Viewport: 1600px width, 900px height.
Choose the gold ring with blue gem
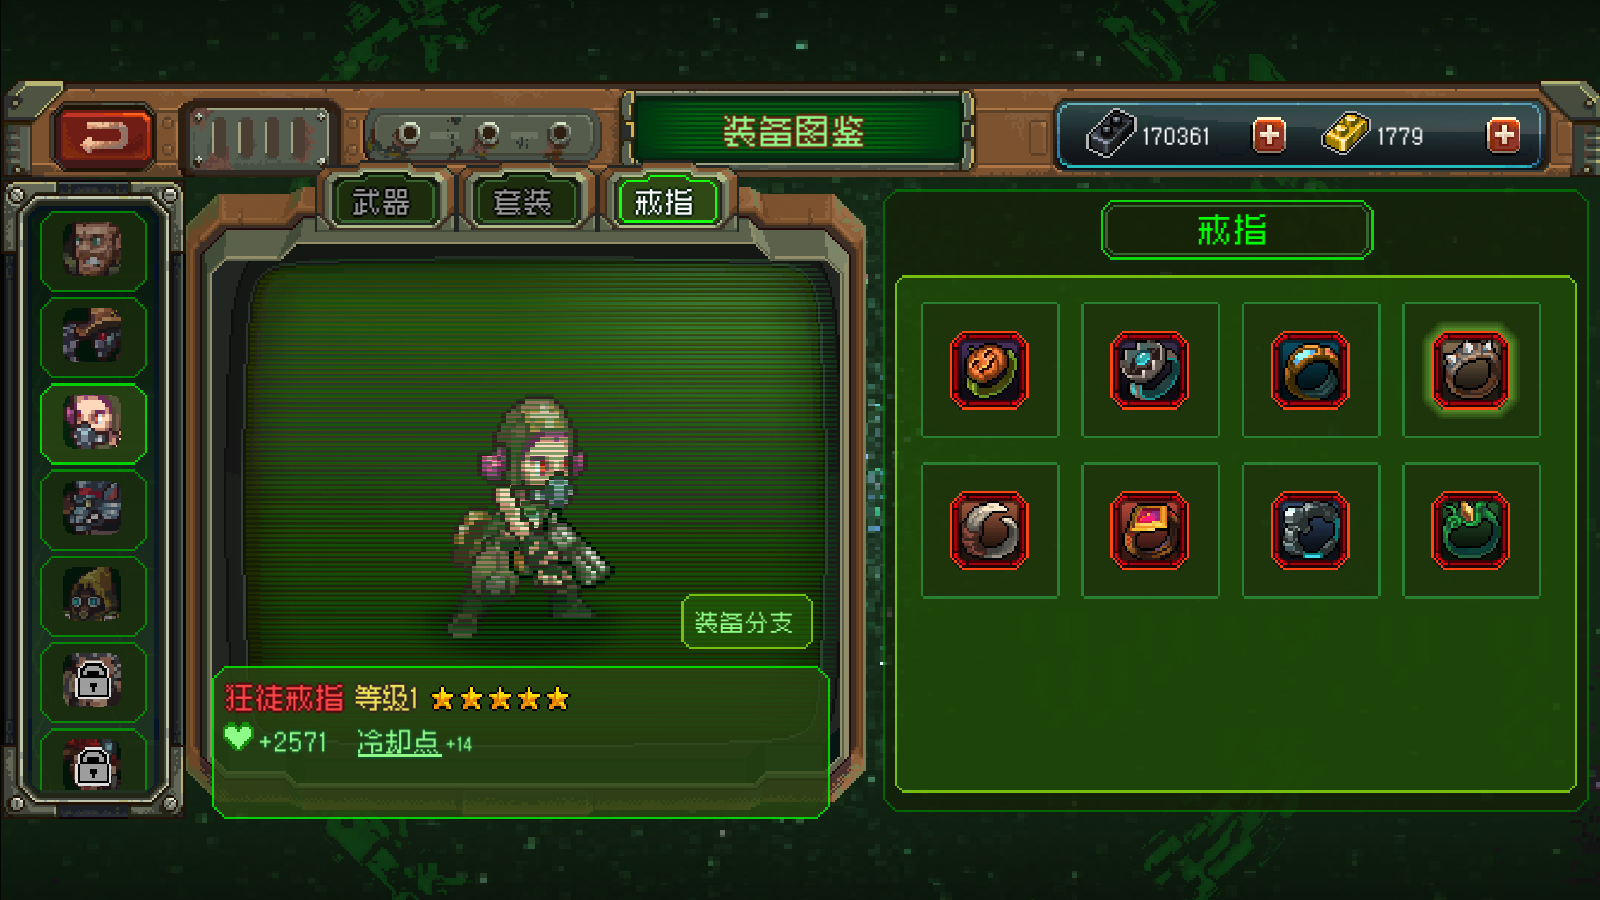(x=1310, y=370)
